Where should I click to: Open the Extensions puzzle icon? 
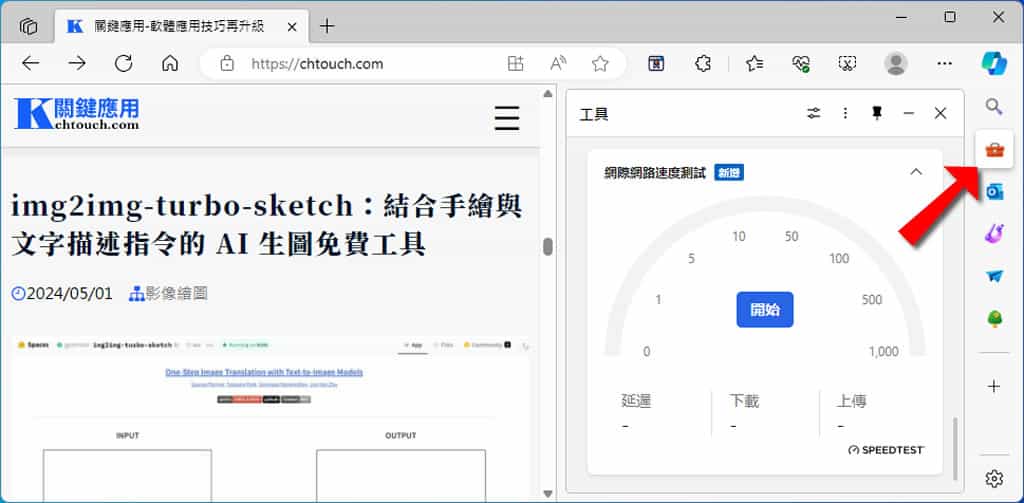[703, 64]
